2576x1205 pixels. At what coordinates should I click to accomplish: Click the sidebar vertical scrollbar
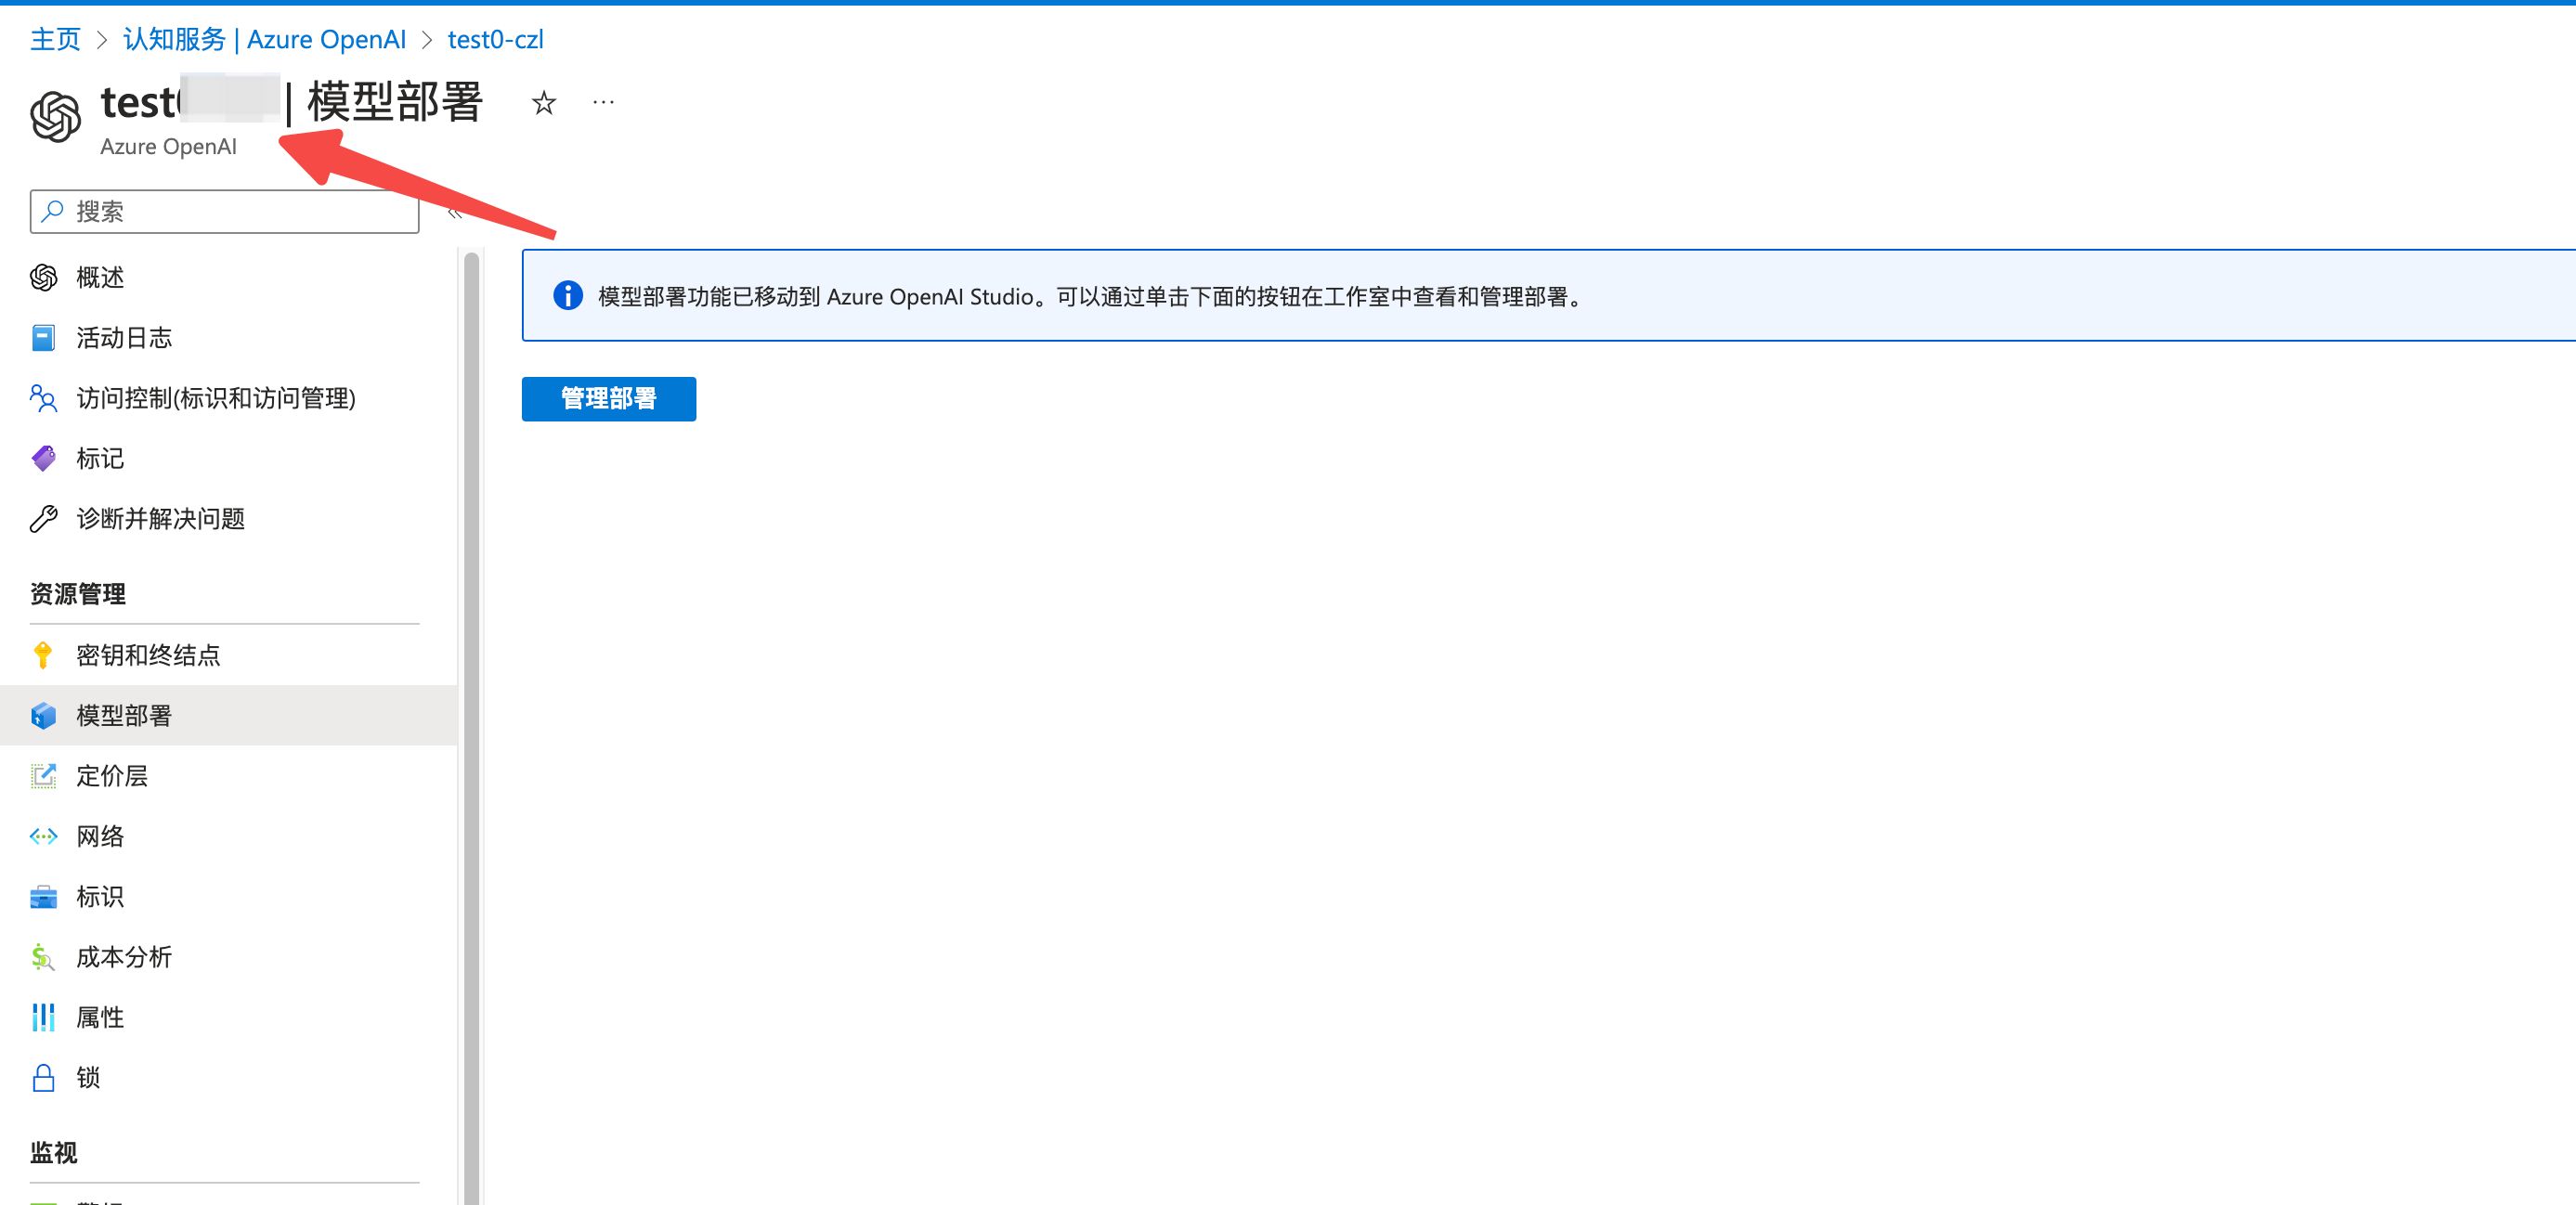[x=471, y=728]
